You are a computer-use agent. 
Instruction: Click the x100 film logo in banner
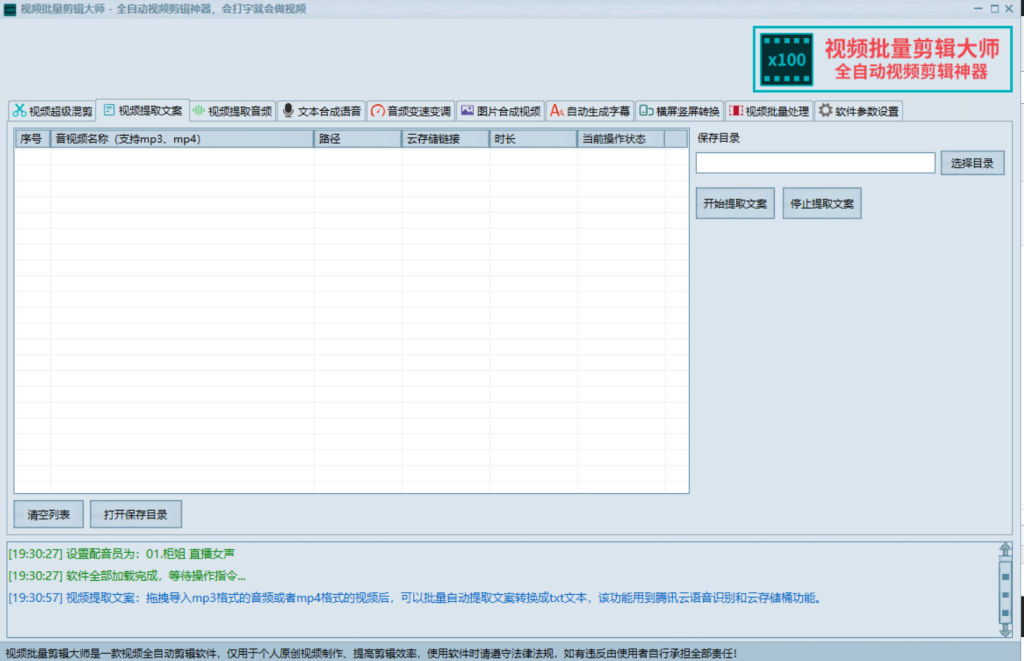[787, 59]
